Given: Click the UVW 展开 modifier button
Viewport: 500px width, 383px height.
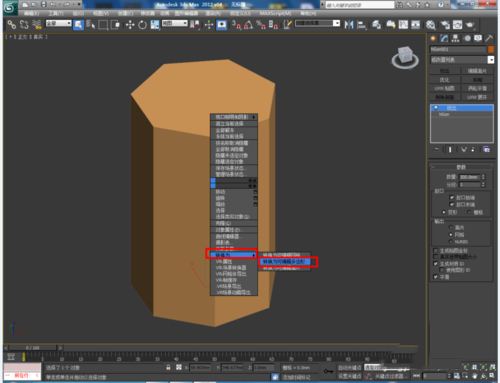Looking at the screenshot, I should tap(477, 97).
